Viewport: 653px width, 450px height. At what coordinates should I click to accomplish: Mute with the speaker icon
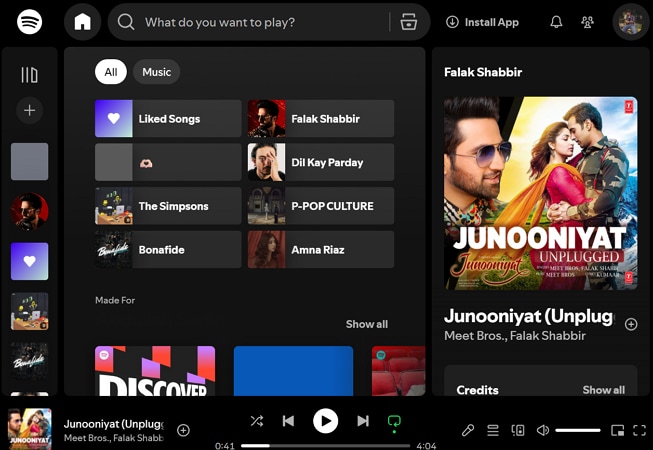point(543,430)
